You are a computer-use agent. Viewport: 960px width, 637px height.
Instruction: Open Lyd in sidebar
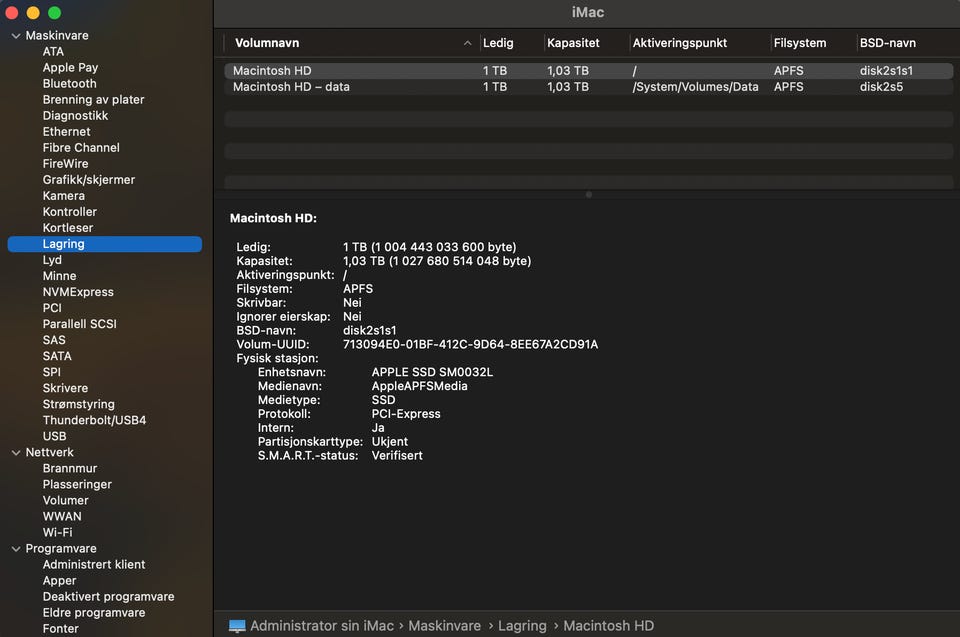pos(52,260)
